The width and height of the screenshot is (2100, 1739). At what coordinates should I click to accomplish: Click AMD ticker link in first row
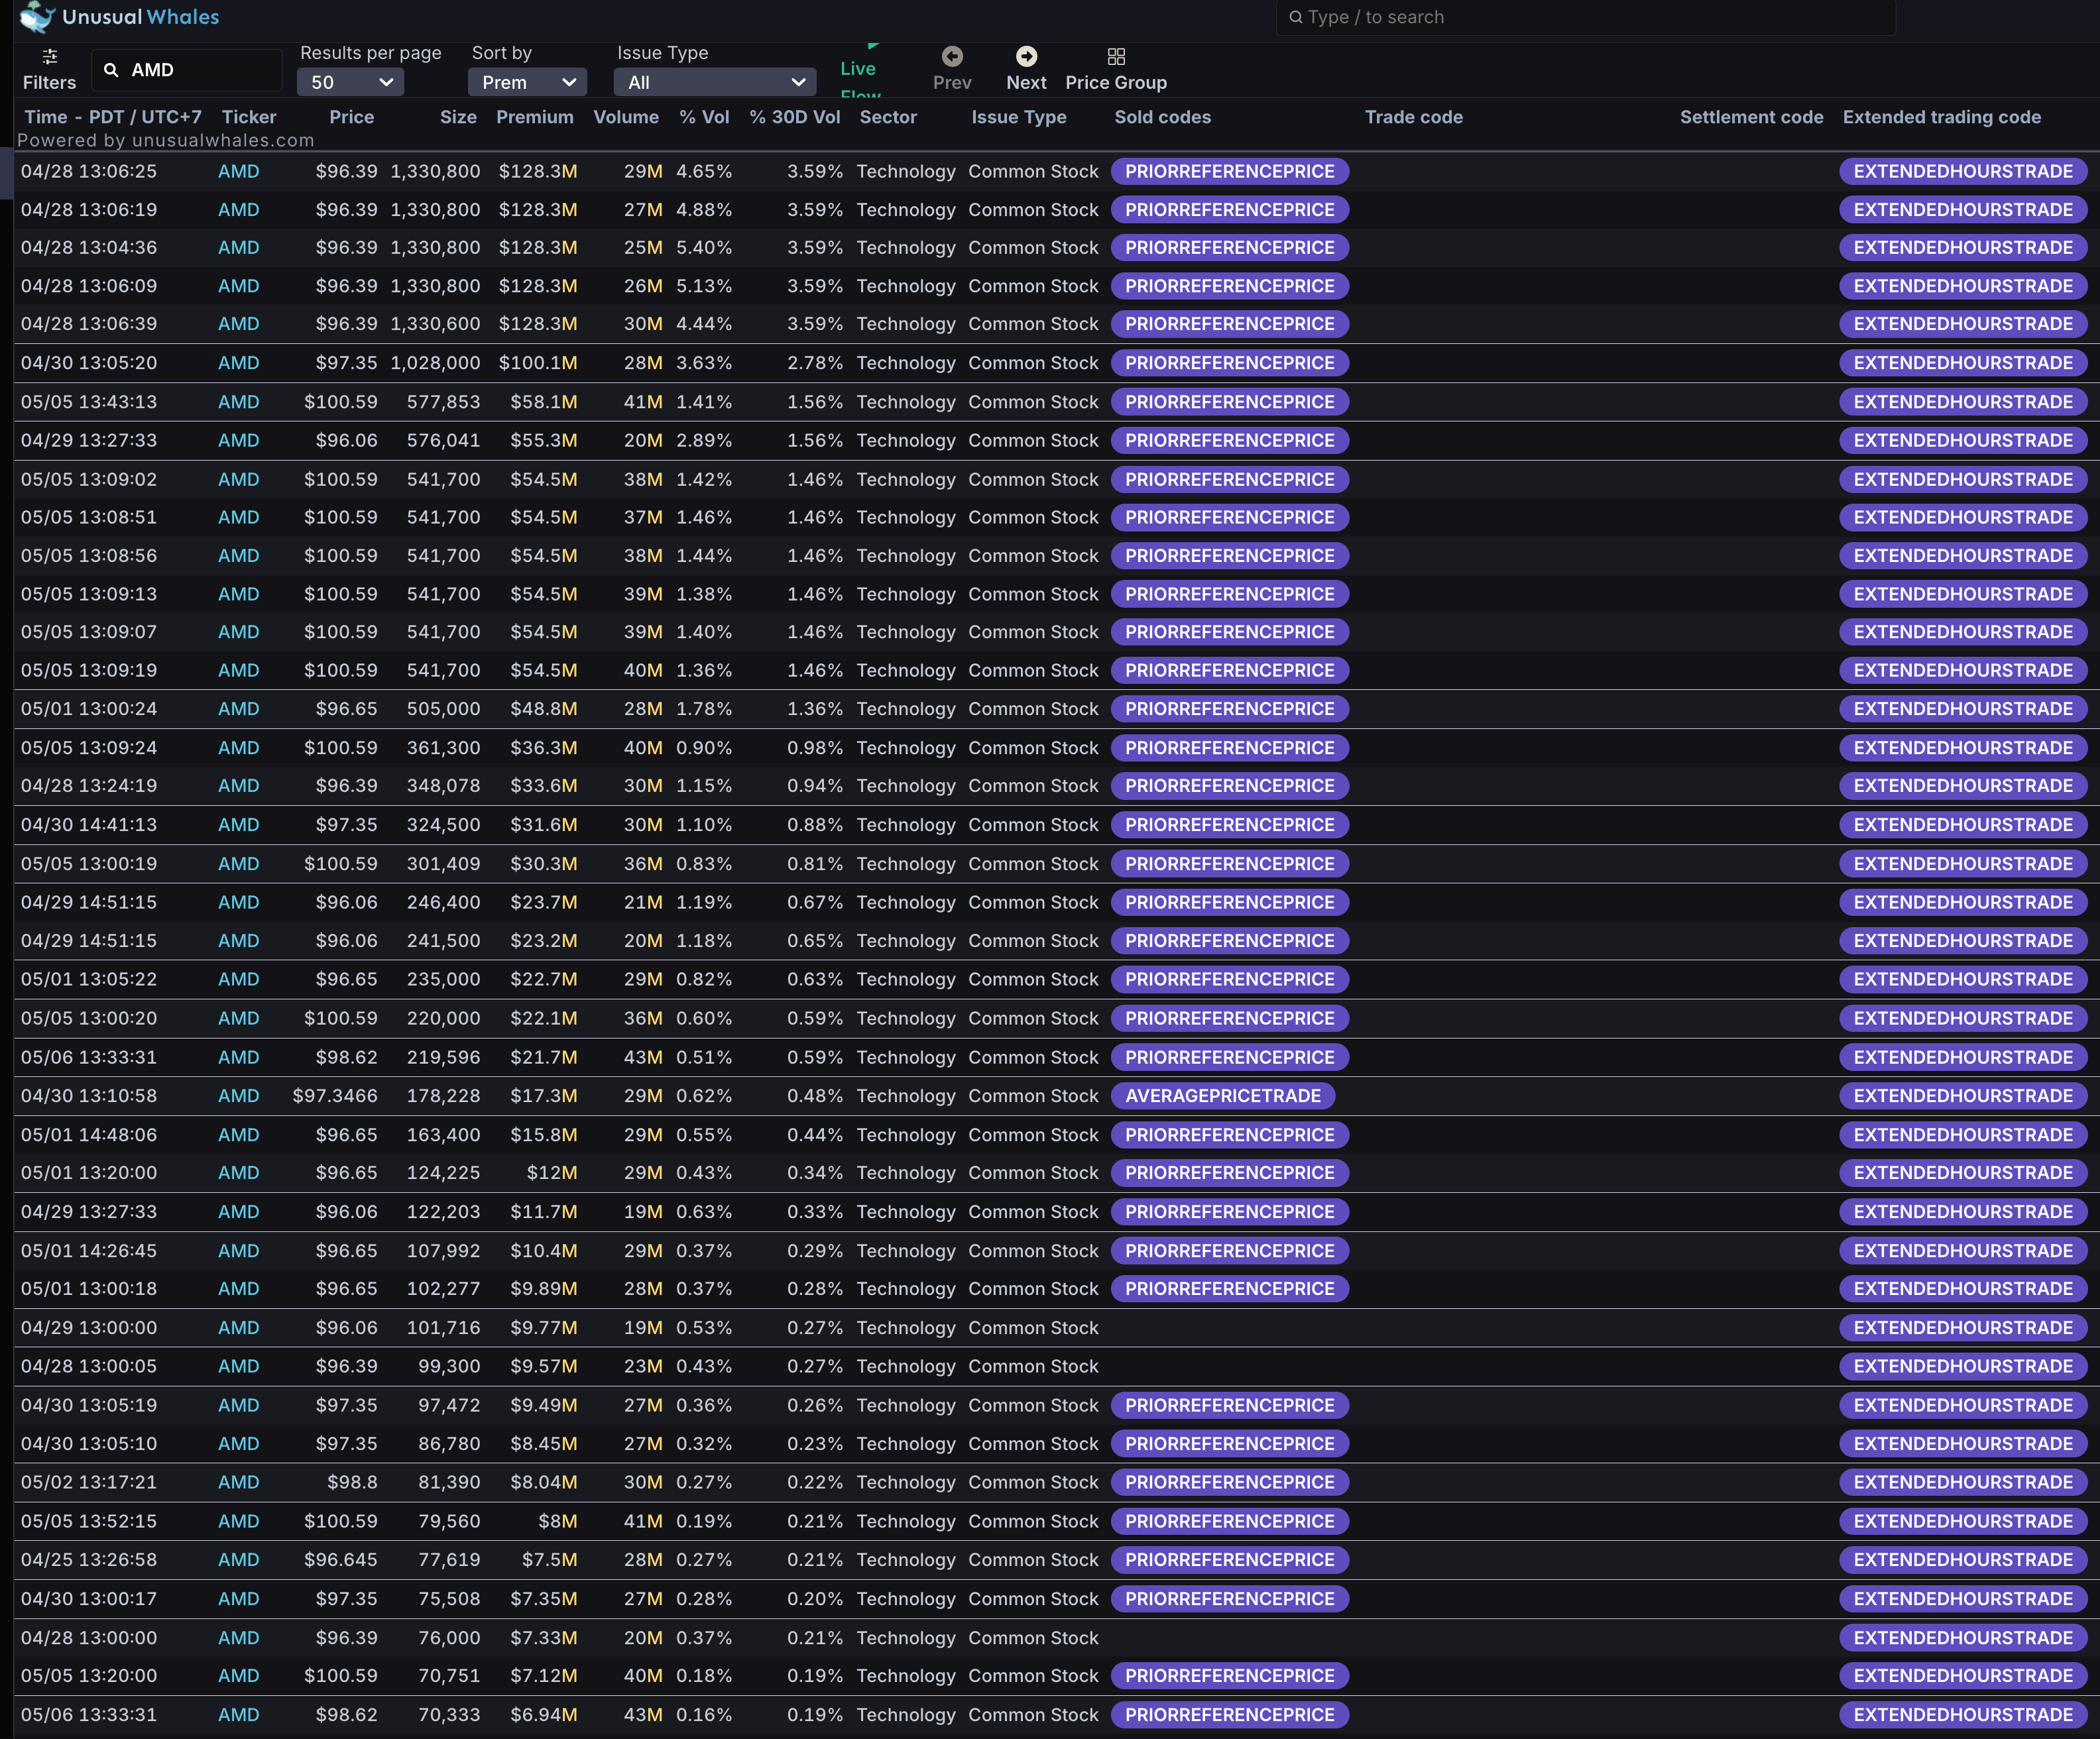pos(238,171)
